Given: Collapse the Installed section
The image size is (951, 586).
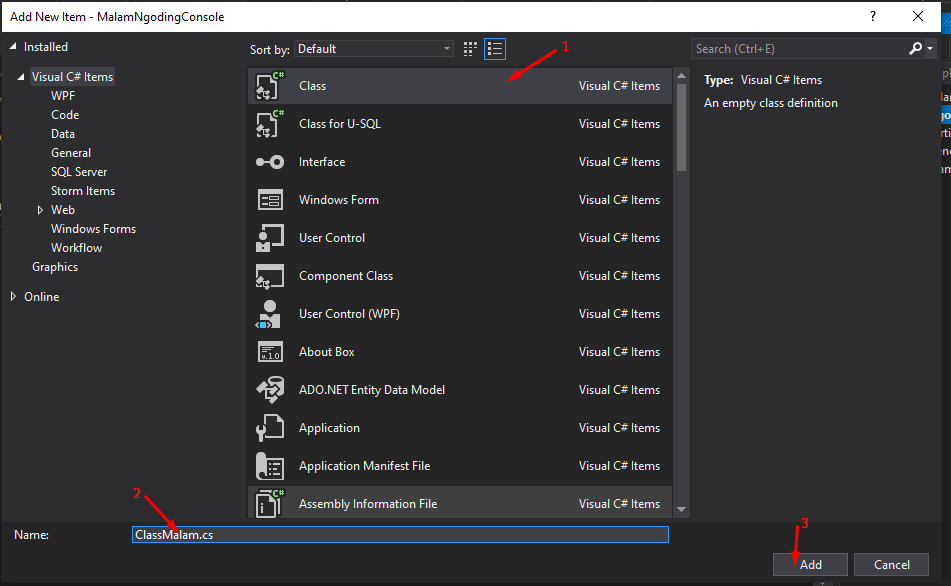Looking at the screenshot, I should click(13, 47).
